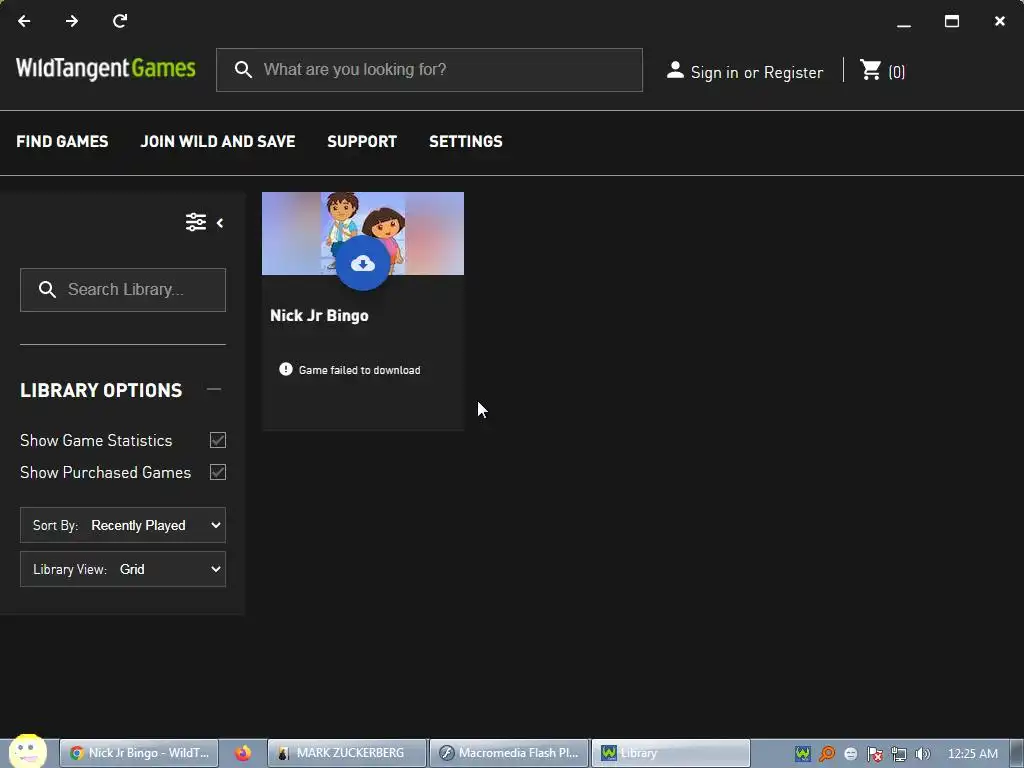Open the shopping cart icon
This screenshot has height=768, width=1024.
871,70
